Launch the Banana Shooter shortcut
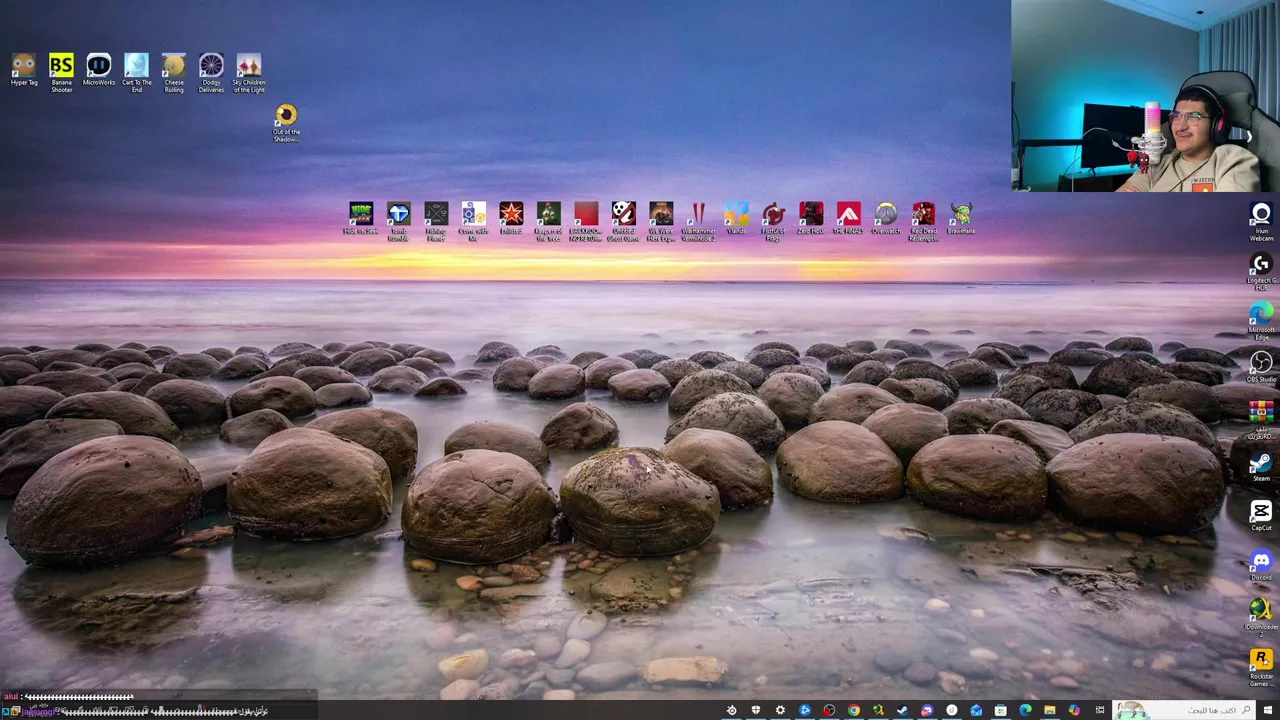 coord(61,73)
